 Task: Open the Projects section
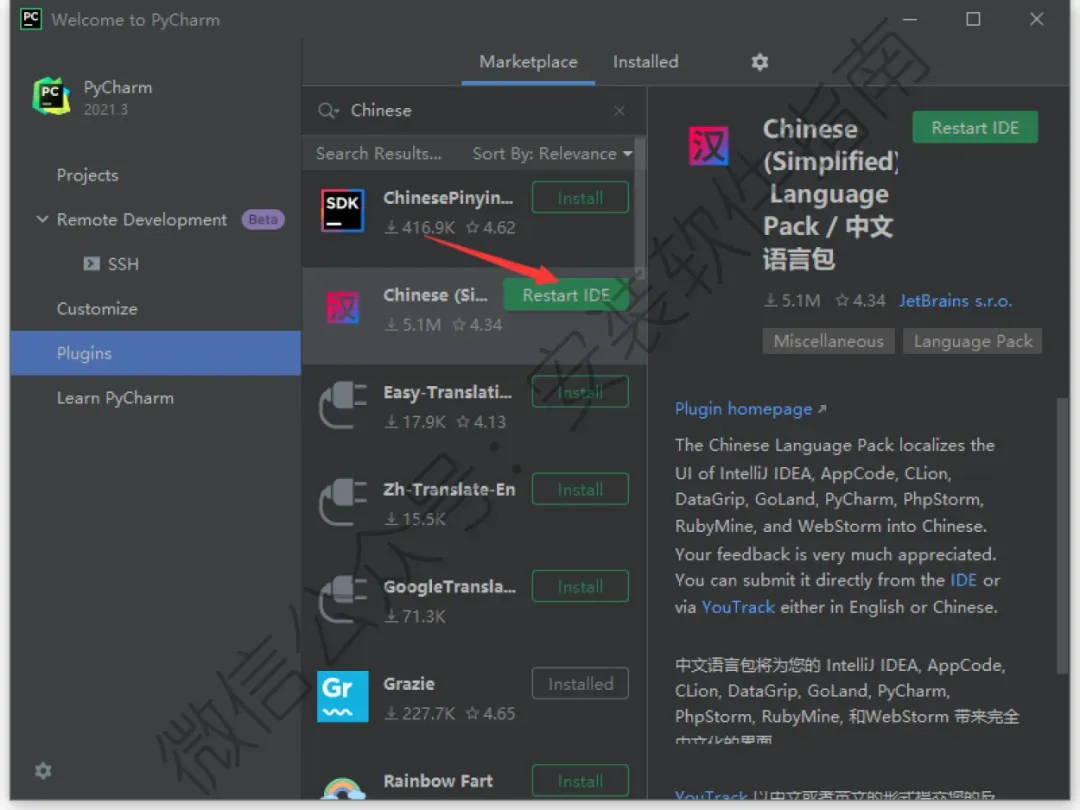click(x=87, y=176)
